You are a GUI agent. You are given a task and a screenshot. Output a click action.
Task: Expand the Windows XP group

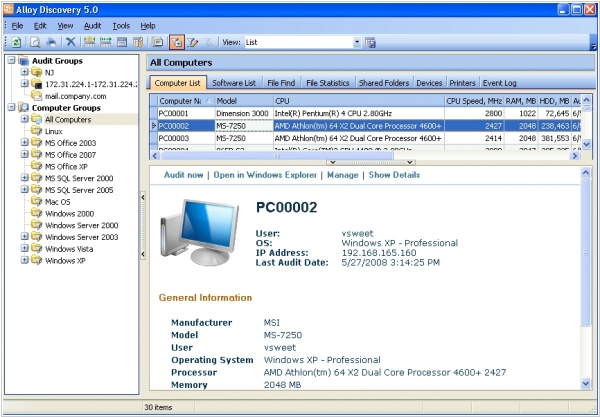coord(25,260)
